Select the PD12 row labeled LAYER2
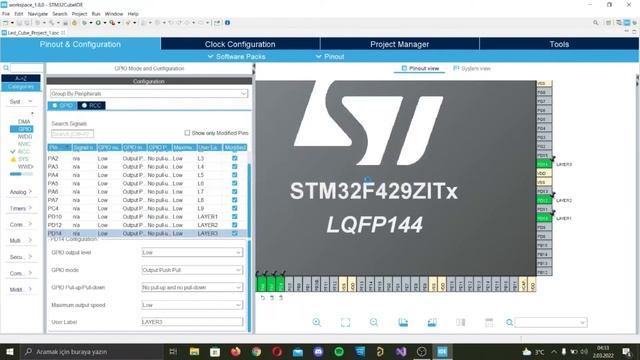The height and width of the screenshot is (360, 640). [x=147, y=225]
